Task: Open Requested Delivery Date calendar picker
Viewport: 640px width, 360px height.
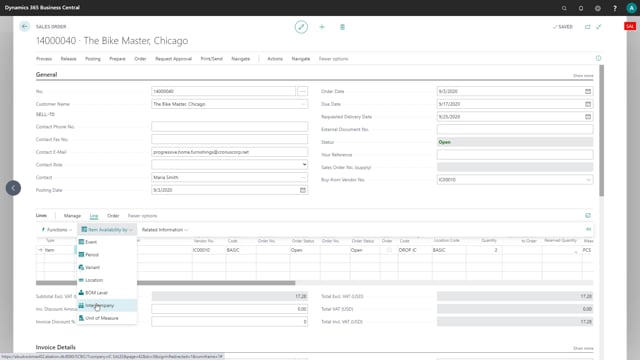Action: tap(588, 117)
